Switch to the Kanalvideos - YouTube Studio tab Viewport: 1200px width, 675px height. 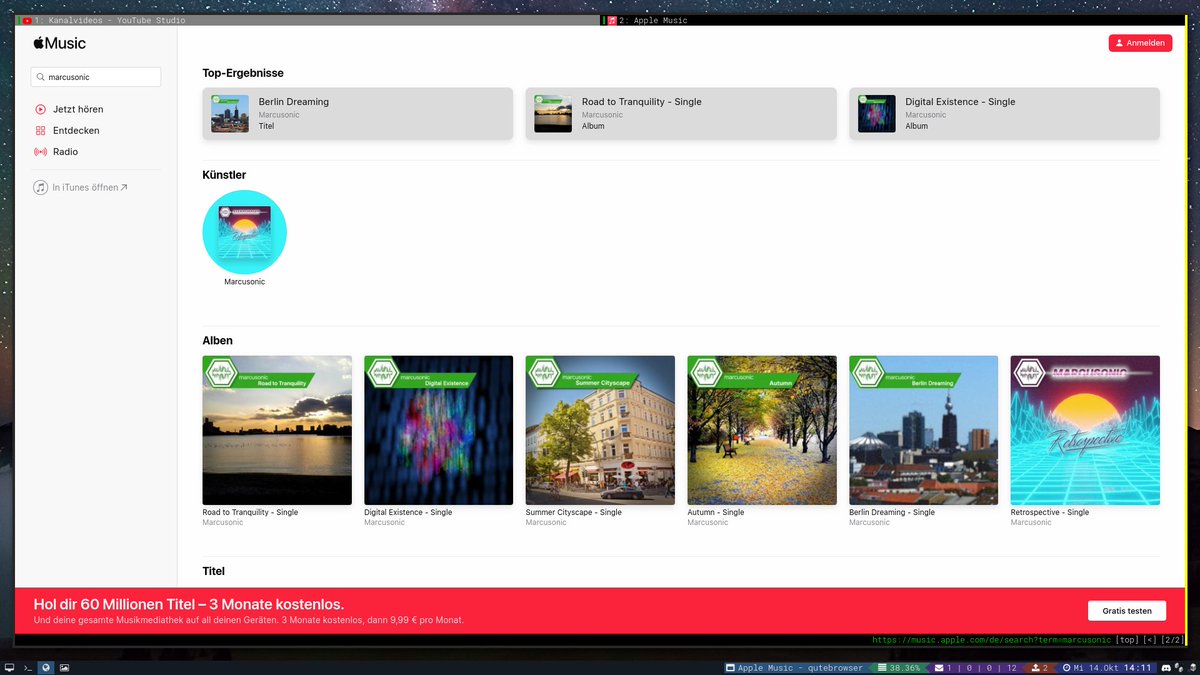click(307, 20)
